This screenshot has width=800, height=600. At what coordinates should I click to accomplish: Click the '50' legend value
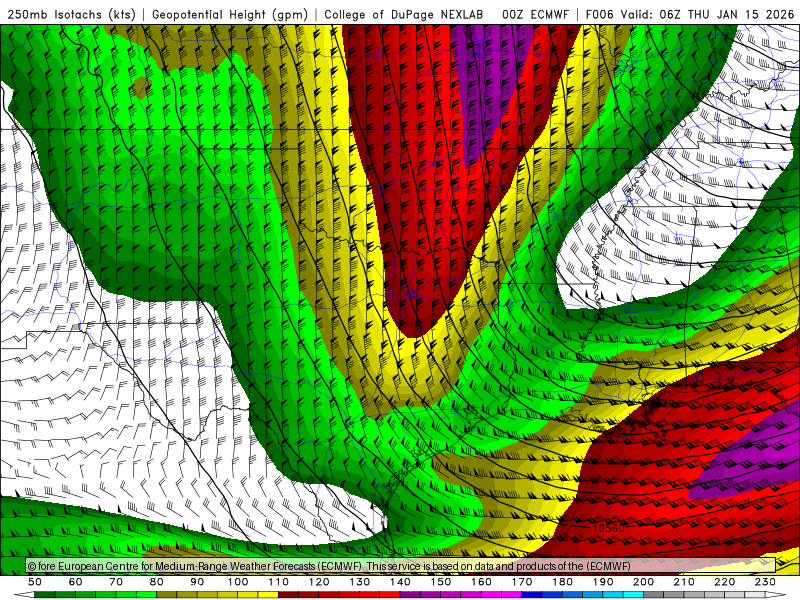[35, 582]
